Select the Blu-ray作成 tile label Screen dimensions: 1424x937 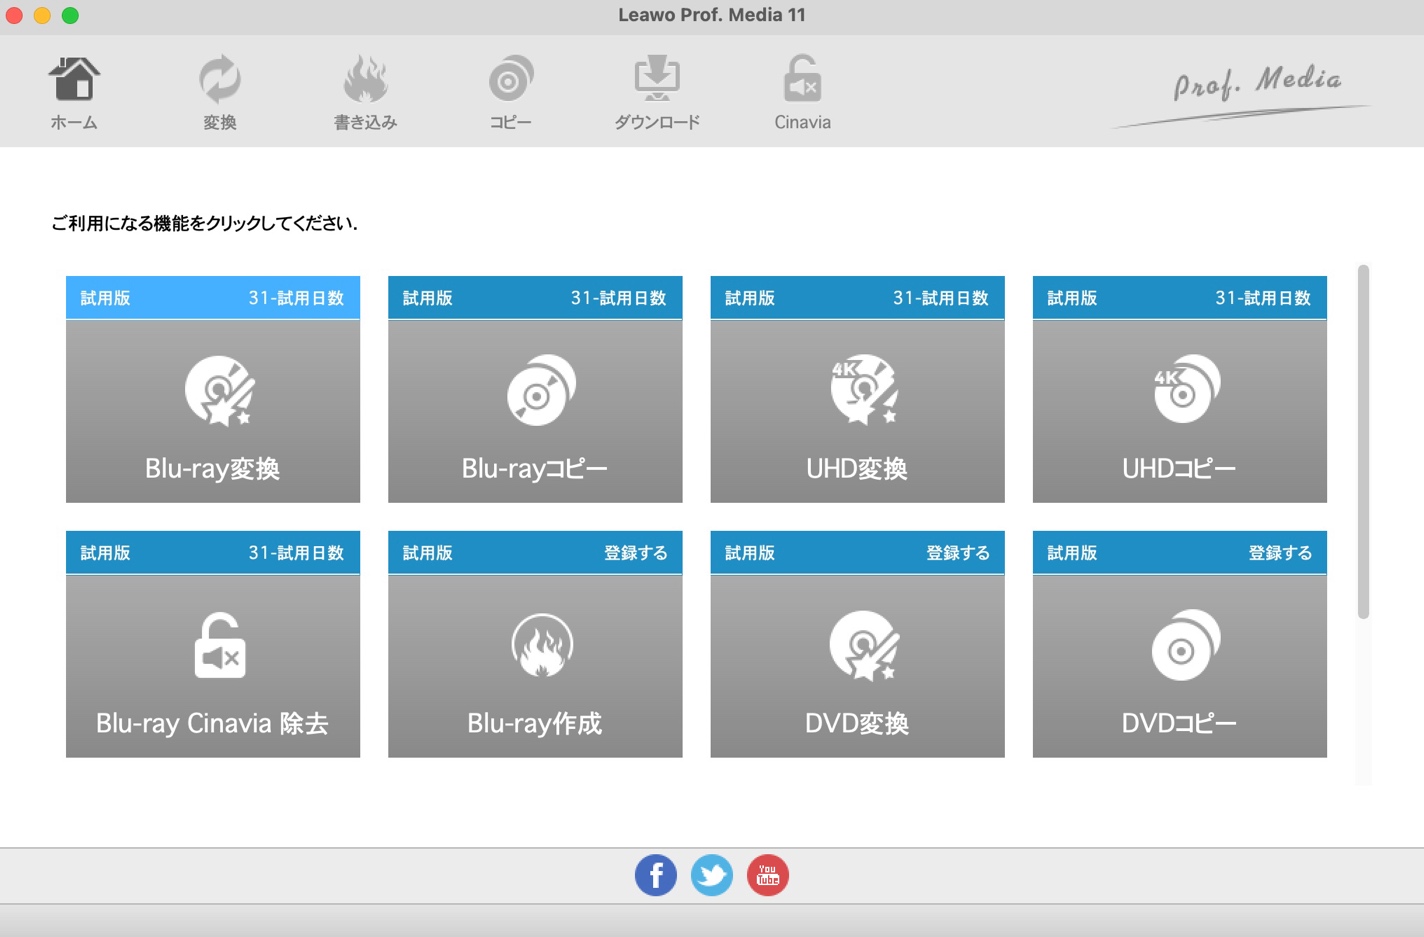(534, 723)
